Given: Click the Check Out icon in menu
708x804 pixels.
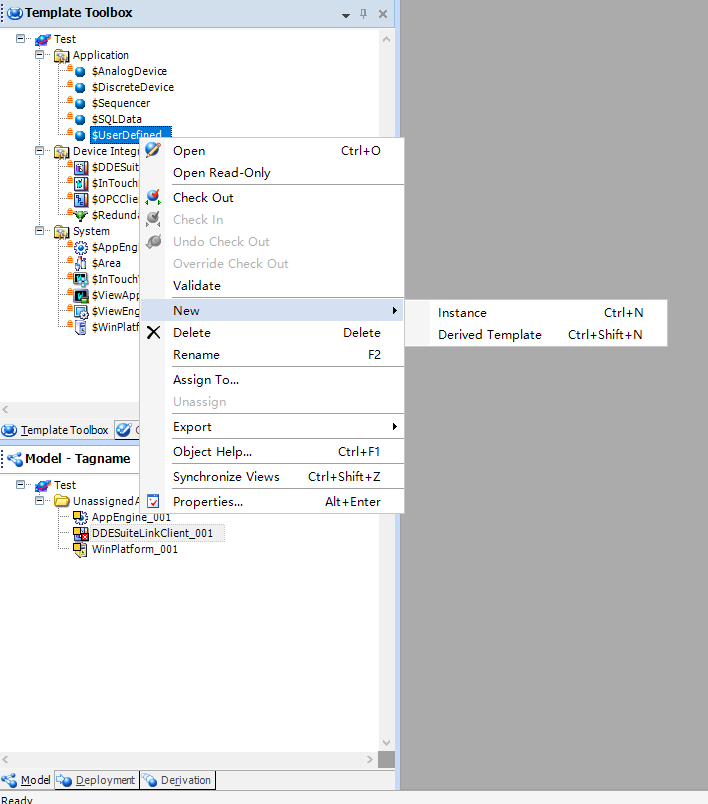Looking at the screenshot, I should [153, 198].
